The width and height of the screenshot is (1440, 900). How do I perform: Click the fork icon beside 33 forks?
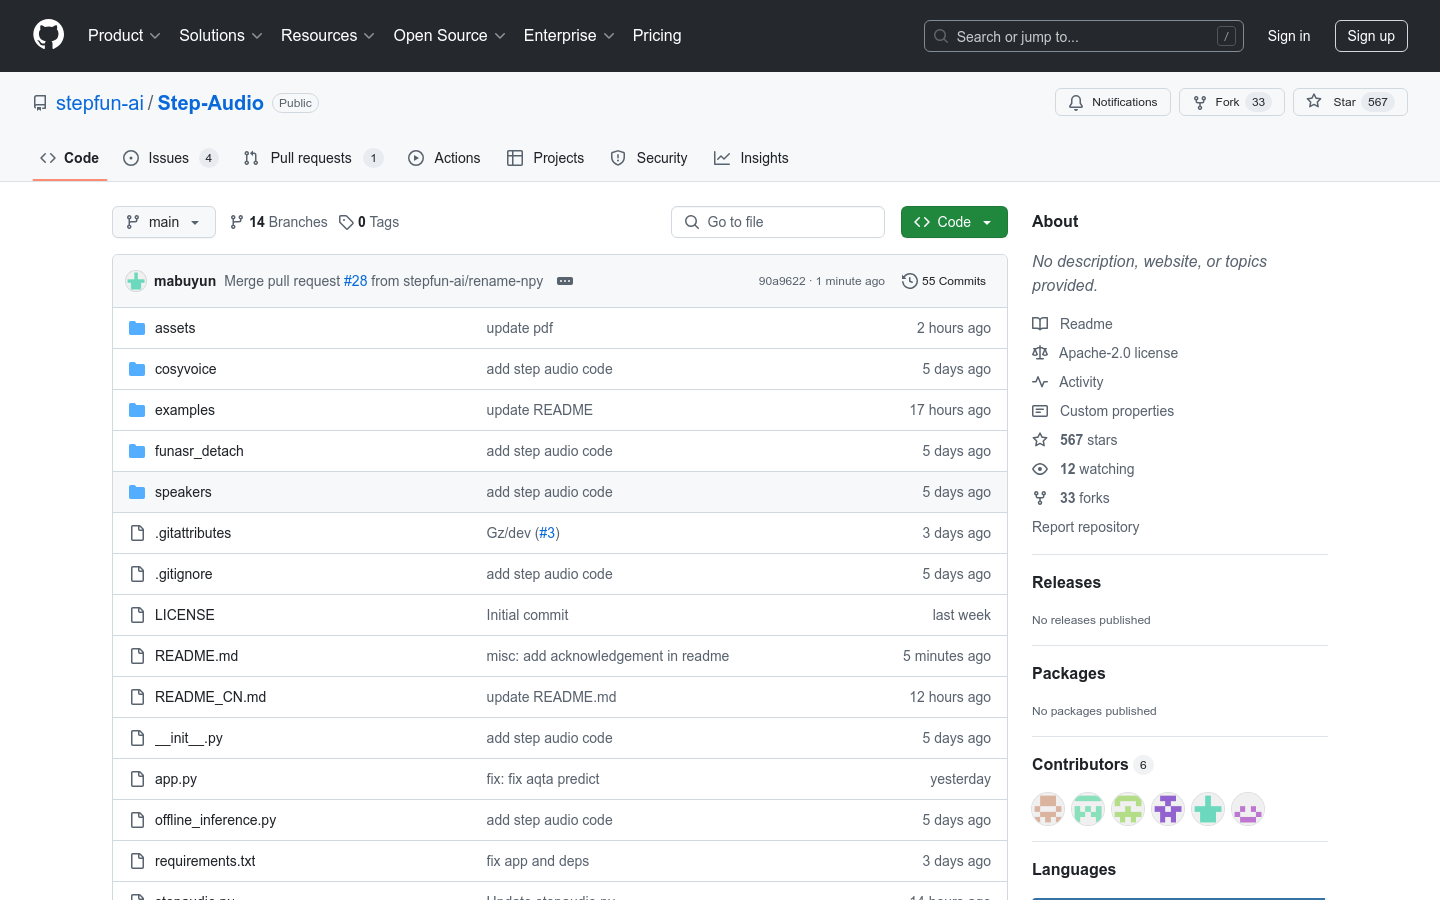point(1040,498)
